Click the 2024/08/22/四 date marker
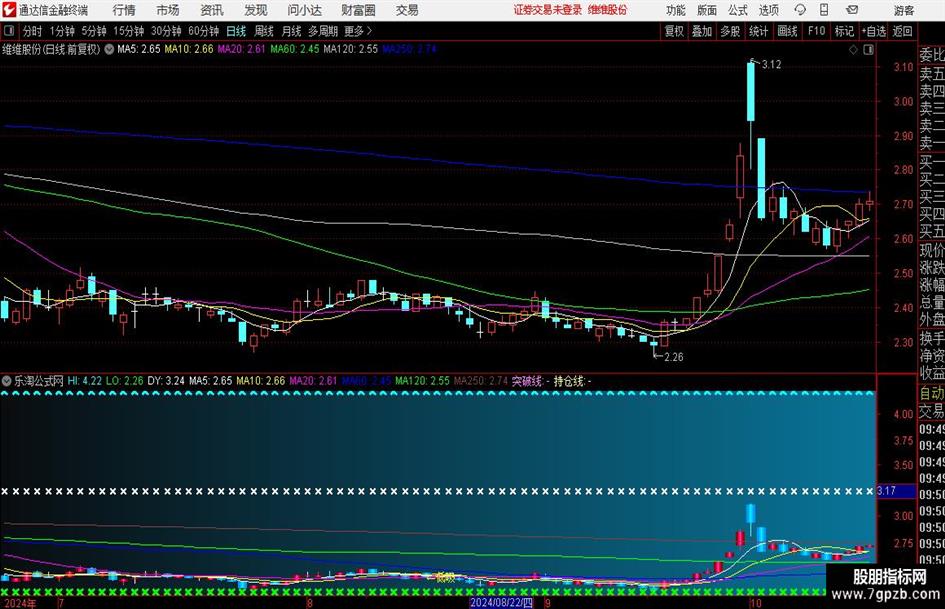This screenshot has width=945, height=609. 501,603
